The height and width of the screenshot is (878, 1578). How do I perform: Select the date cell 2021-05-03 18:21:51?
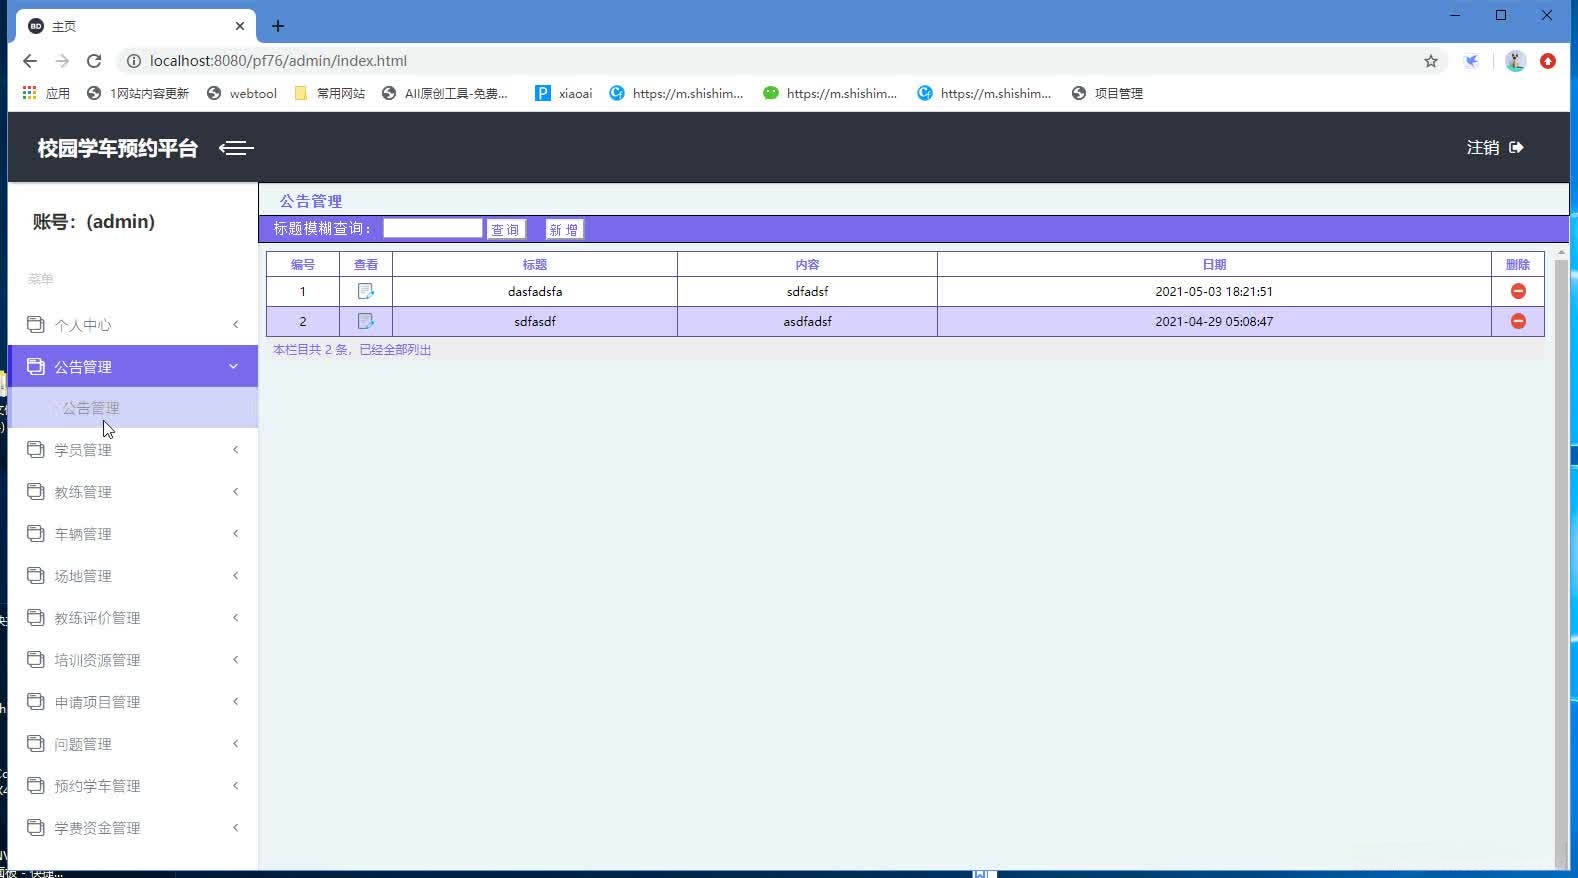(1214, 292)
